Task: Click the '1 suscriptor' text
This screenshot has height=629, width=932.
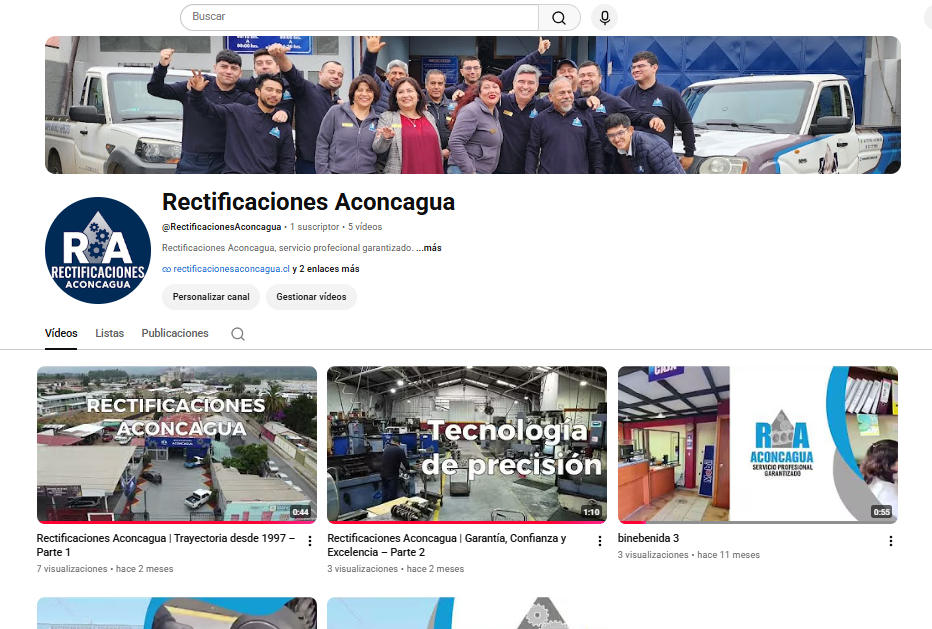Action: [x=314, y=227]
